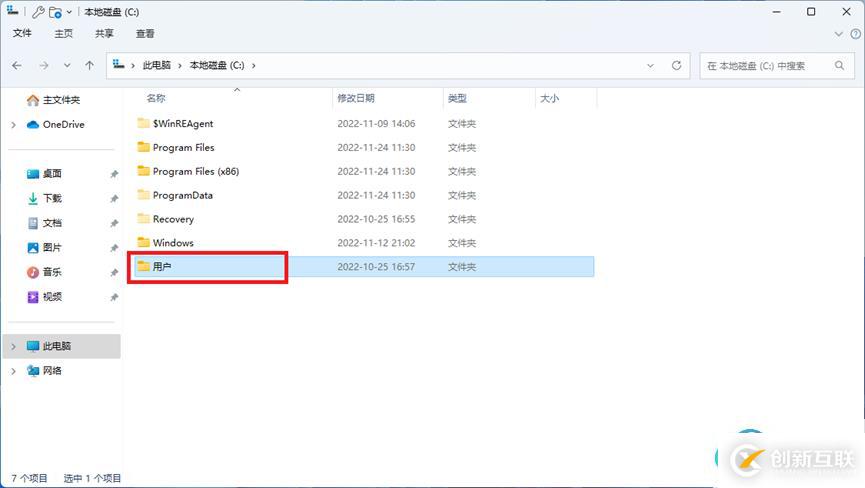
Task: Click the pin icon next to 桌面
Action: pos(114,174)
